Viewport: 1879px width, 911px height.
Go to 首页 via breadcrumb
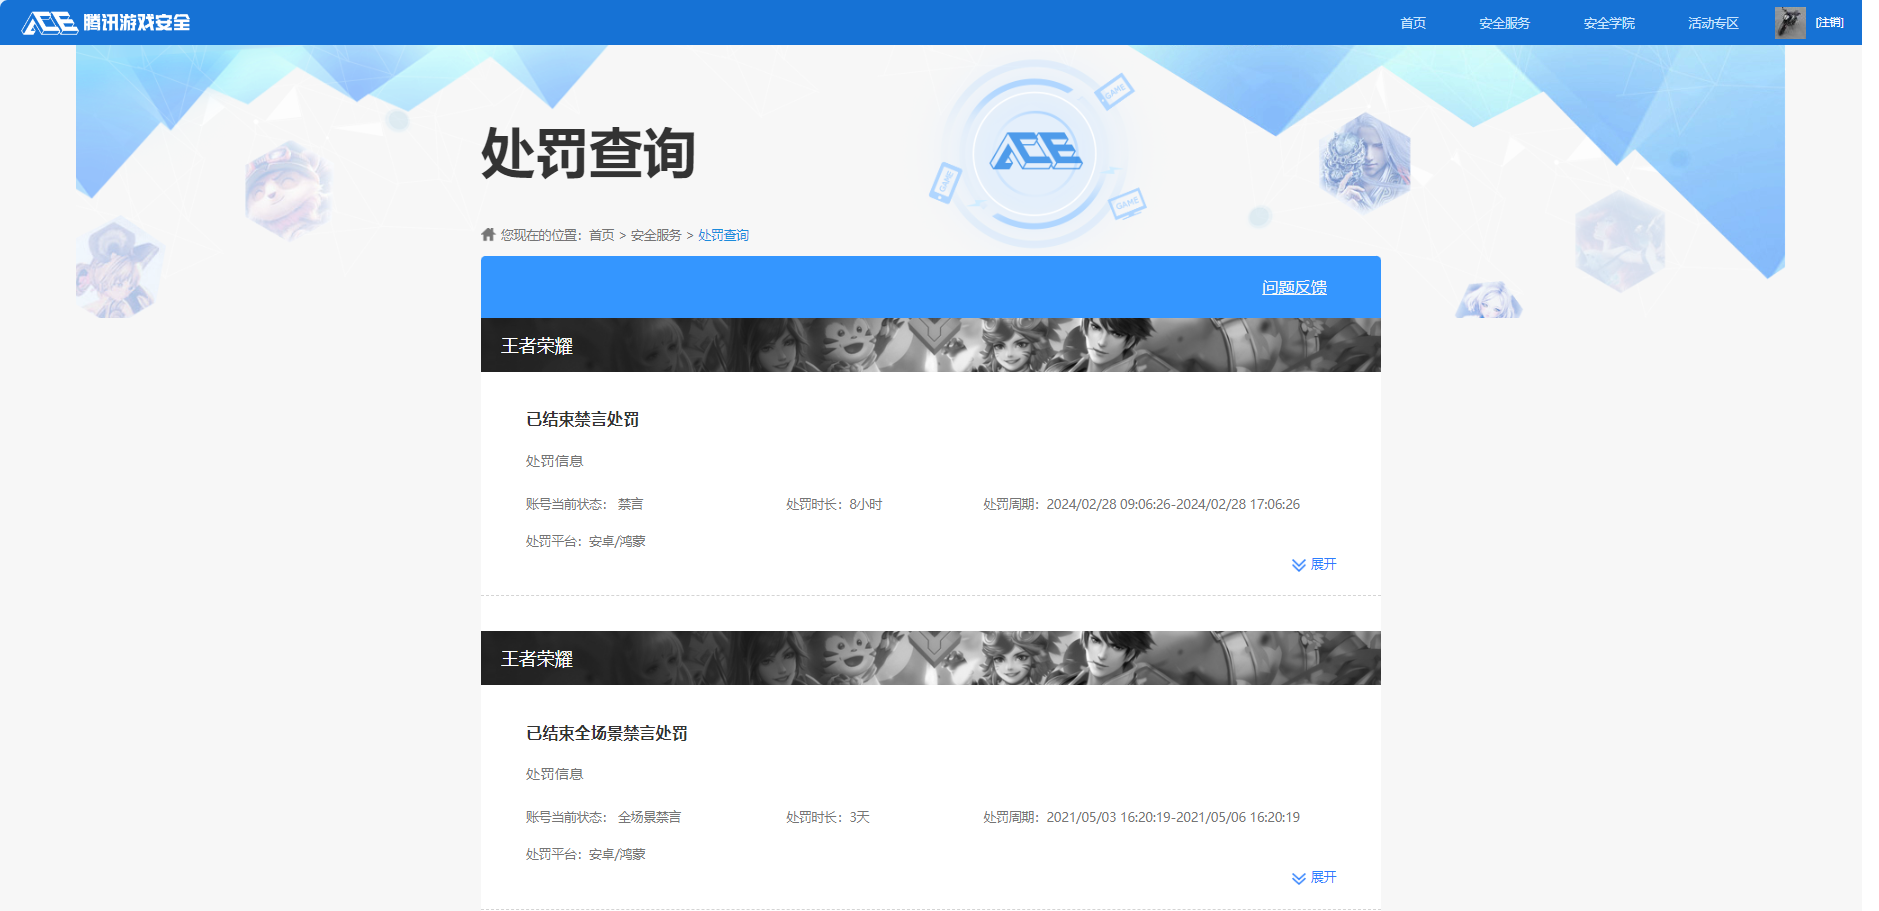click(602, 235)
